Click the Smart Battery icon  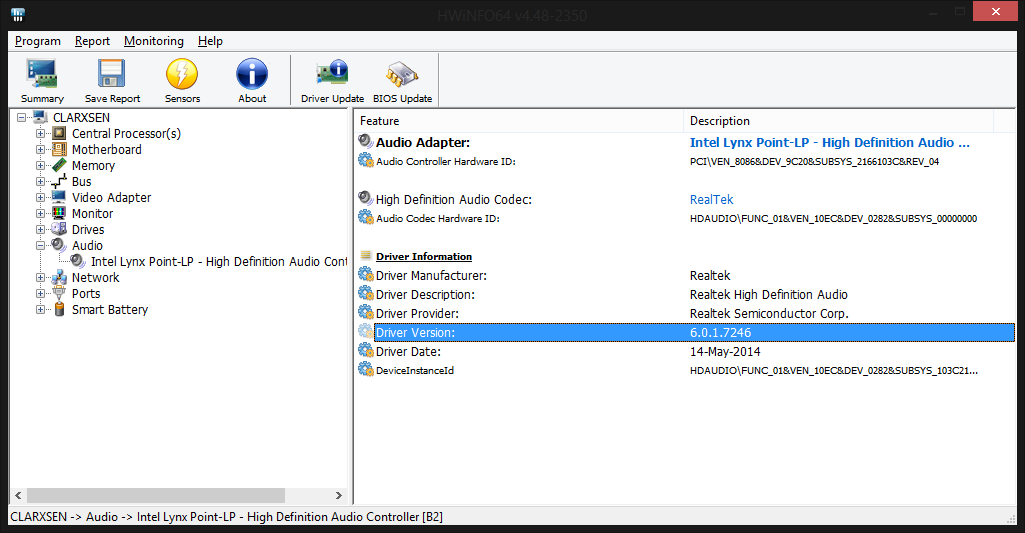[59, 309]
